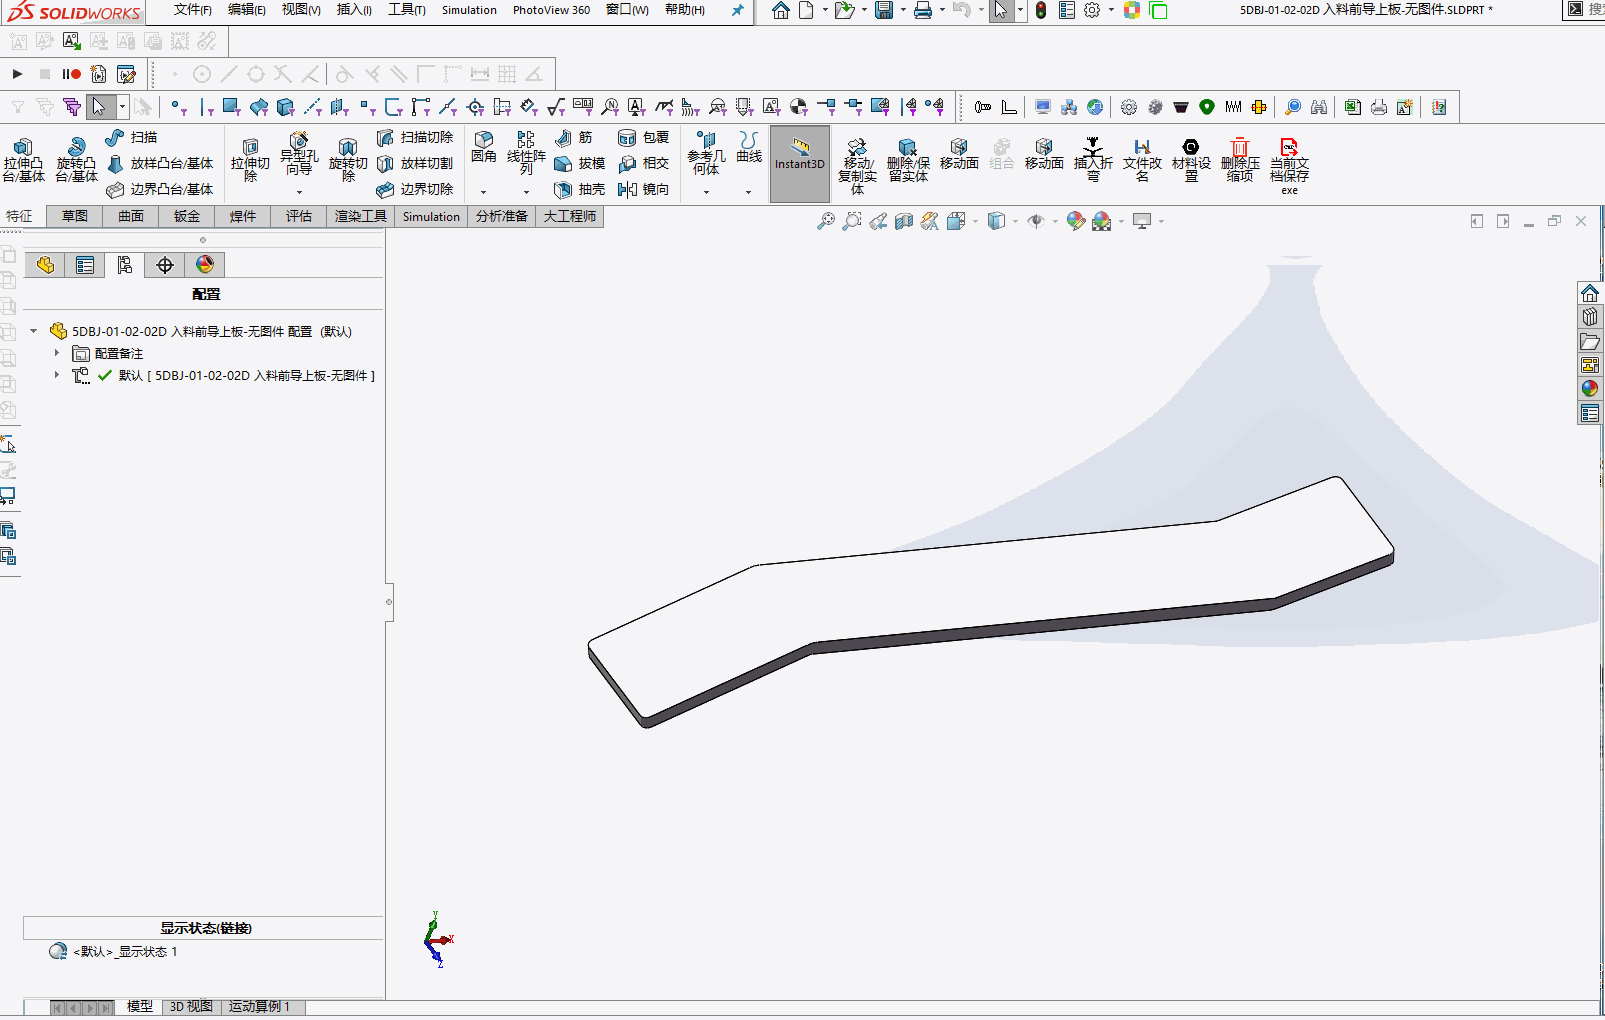Screen dimensions: 1605x1020
Task: Click the Save Current Document (当前文档保存) button
Action: [x=1289, y=165]
